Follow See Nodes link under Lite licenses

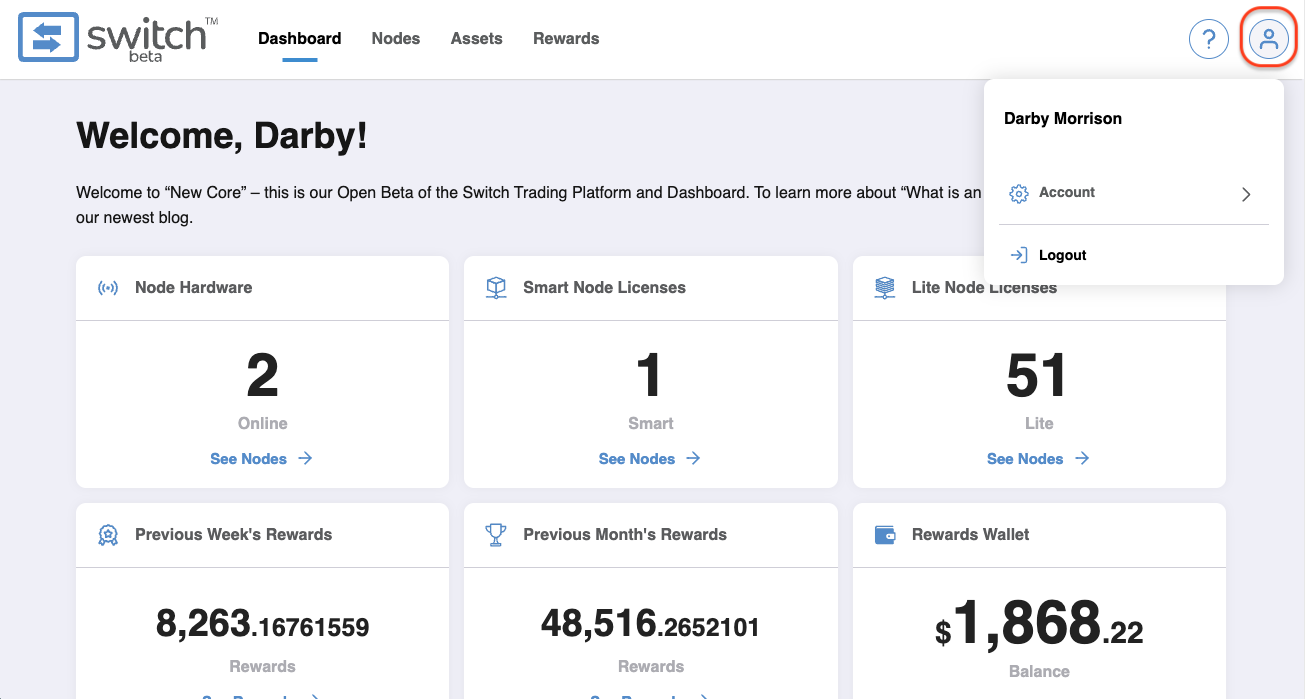pyautogui.click(x=1025, y=458)
